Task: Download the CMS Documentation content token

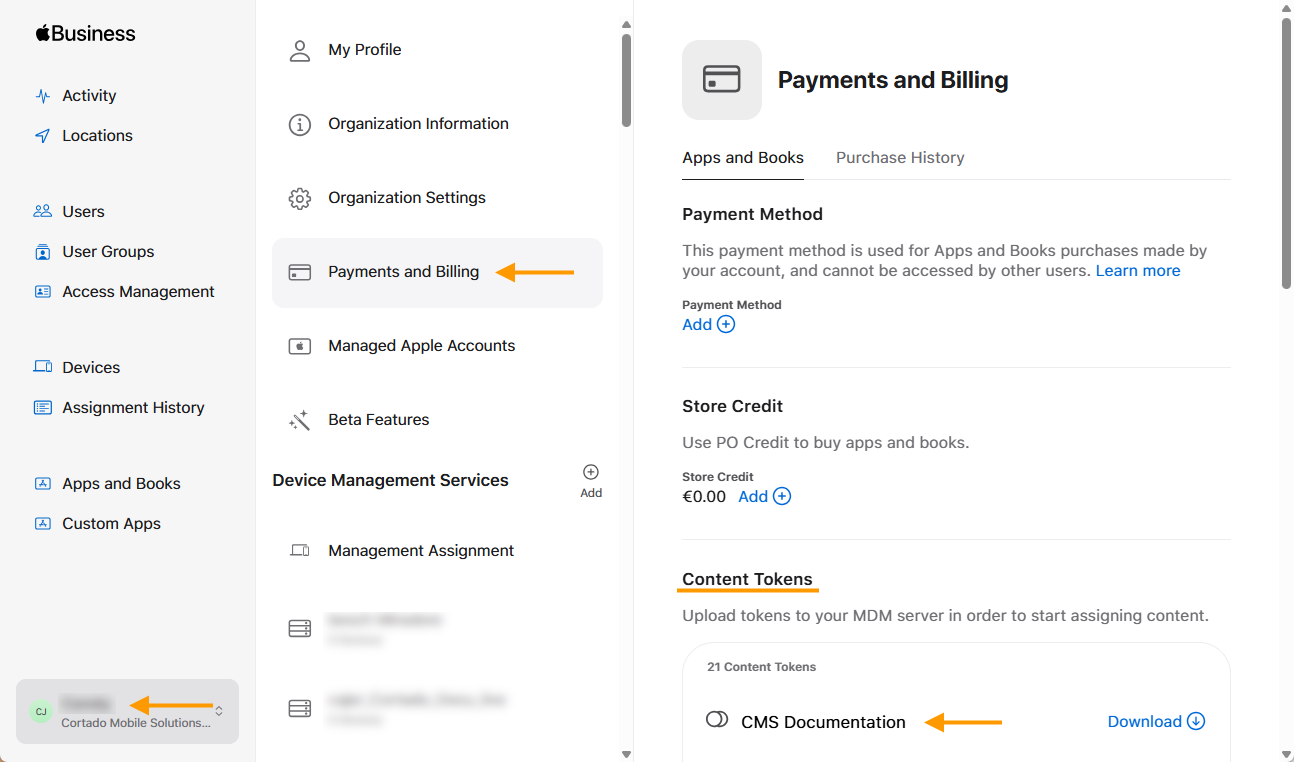Action: (1156, 721)
